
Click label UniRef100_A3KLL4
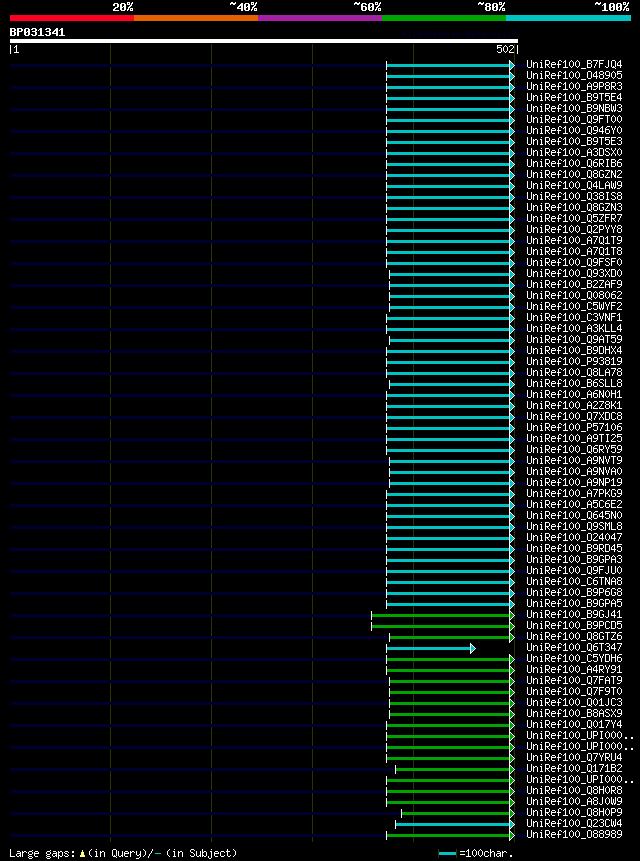[574, 328]
